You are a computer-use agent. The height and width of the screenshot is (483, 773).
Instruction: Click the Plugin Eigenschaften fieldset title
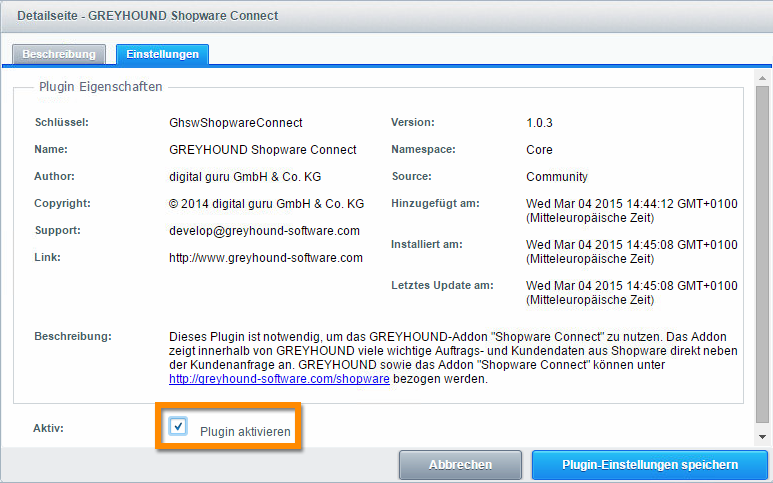[x=101, y=87]
